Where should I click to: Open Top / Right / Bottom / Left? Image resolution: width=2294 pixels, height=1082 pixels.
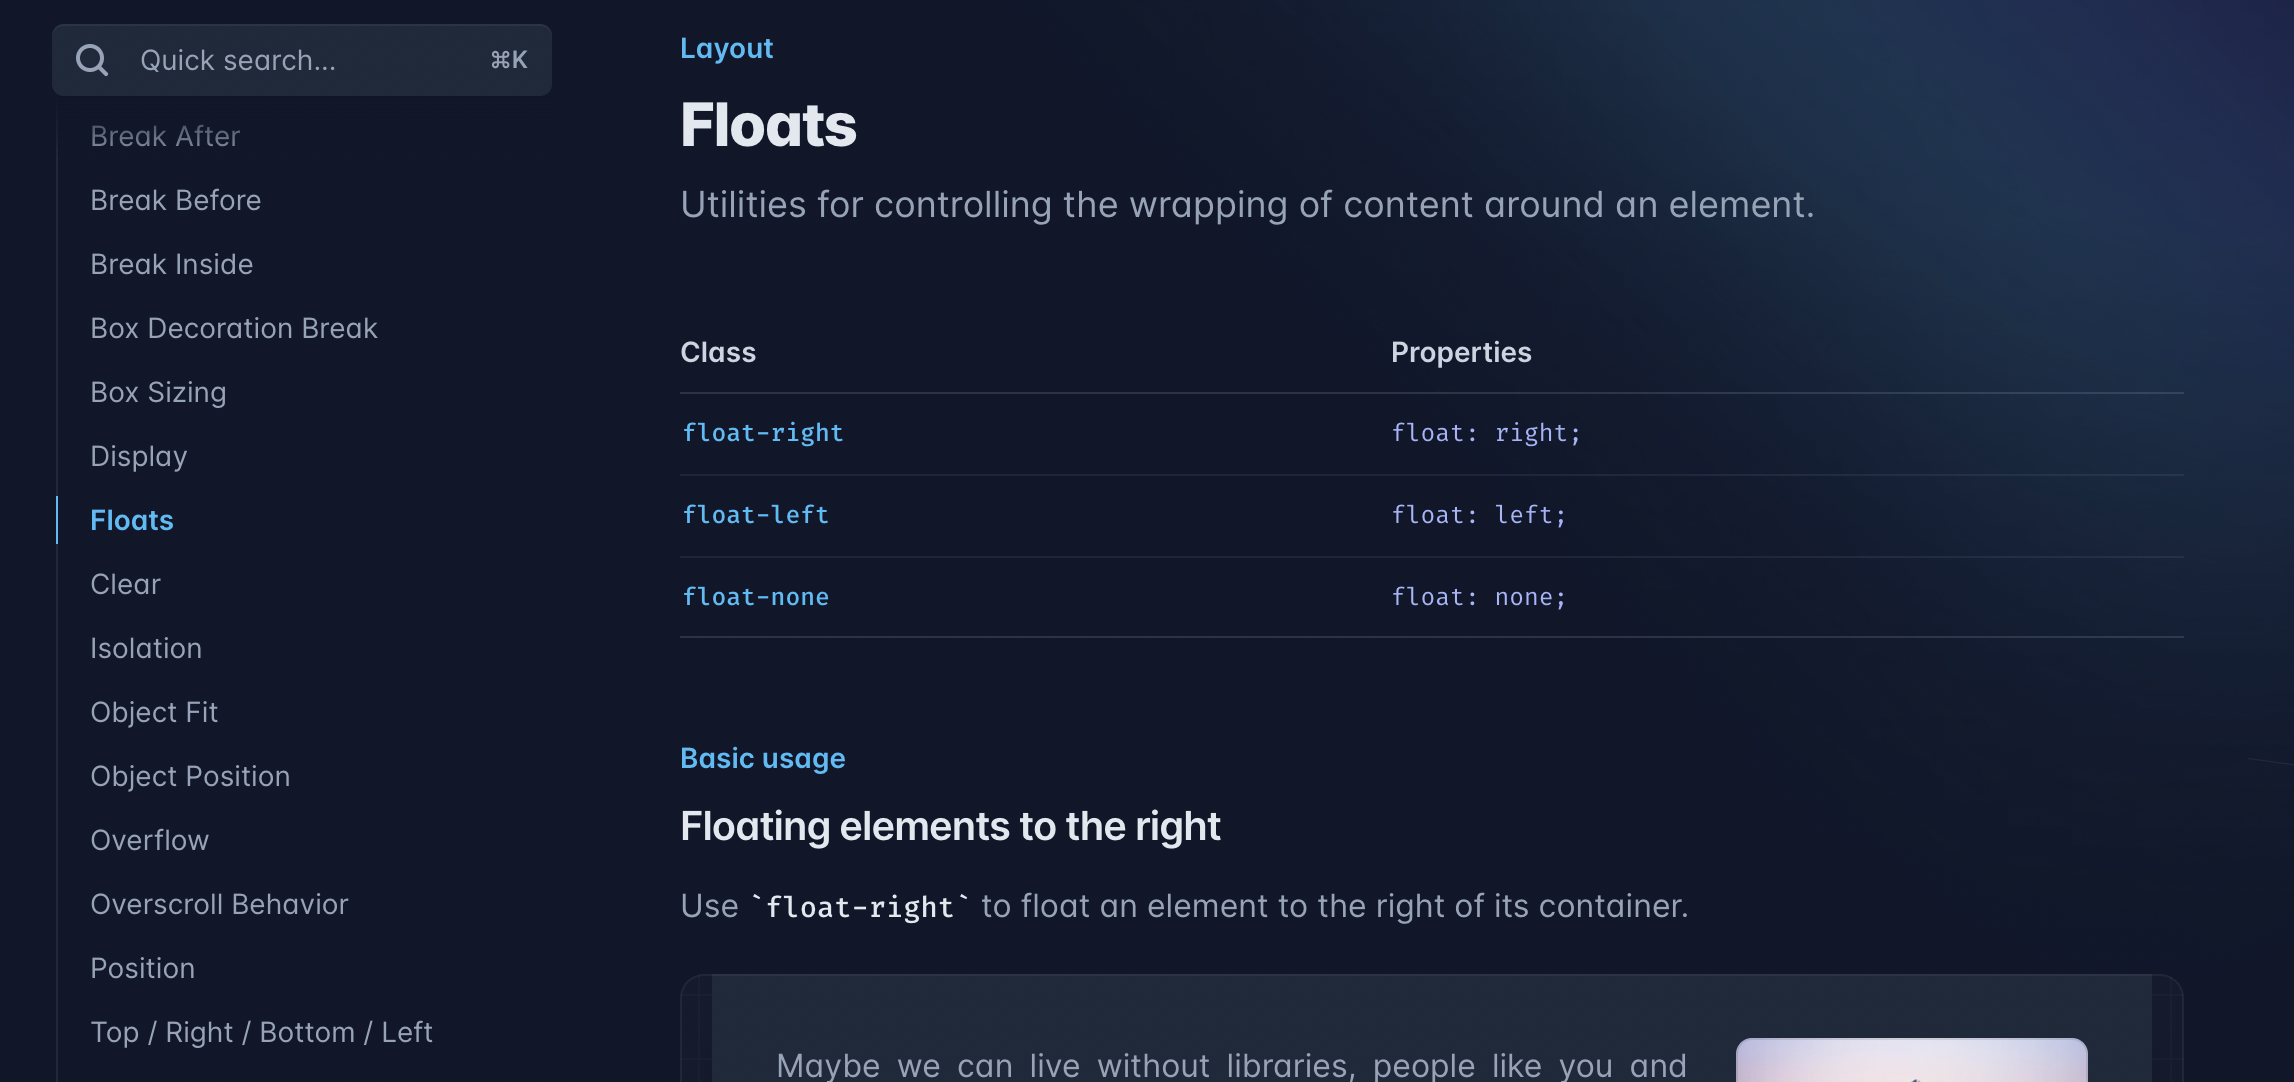click(261, 1032)
